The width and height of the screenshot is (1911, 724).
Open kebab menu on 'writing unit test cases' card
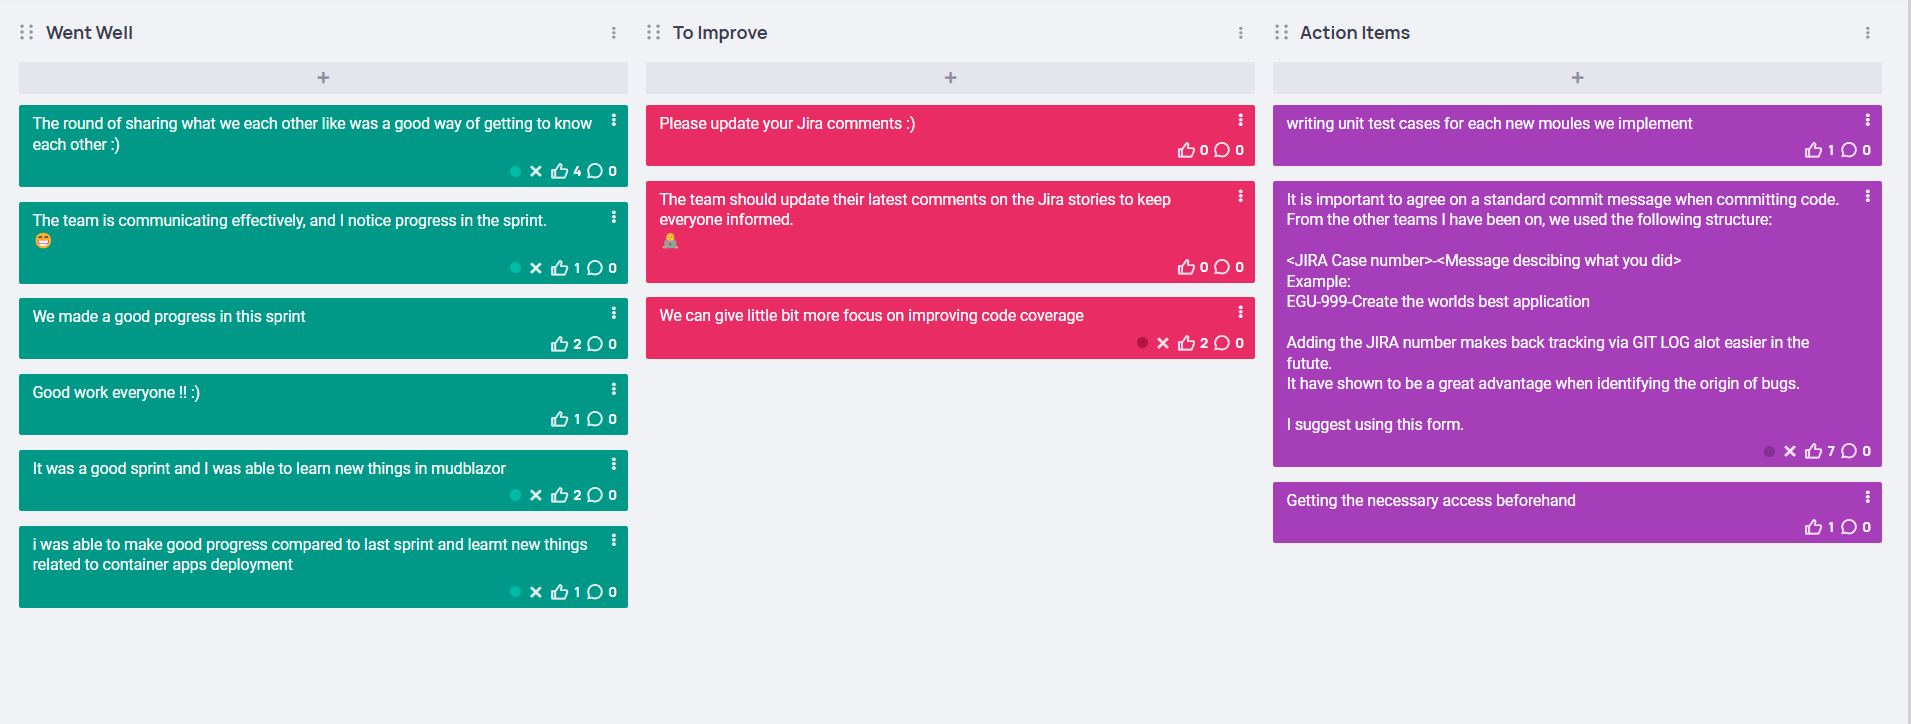tap(1867, 120)
